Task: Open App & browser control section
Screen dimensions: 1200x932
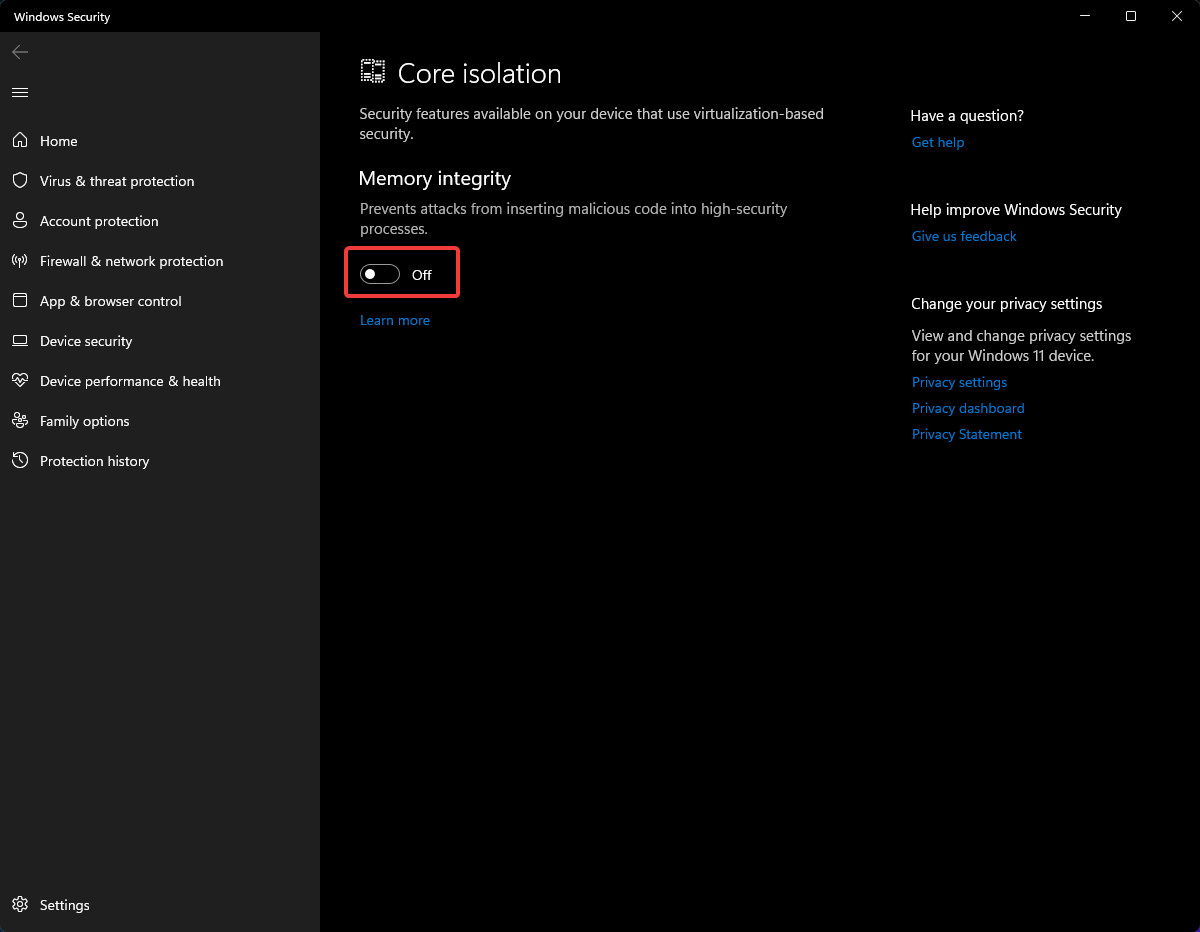Action: point(160,301)
